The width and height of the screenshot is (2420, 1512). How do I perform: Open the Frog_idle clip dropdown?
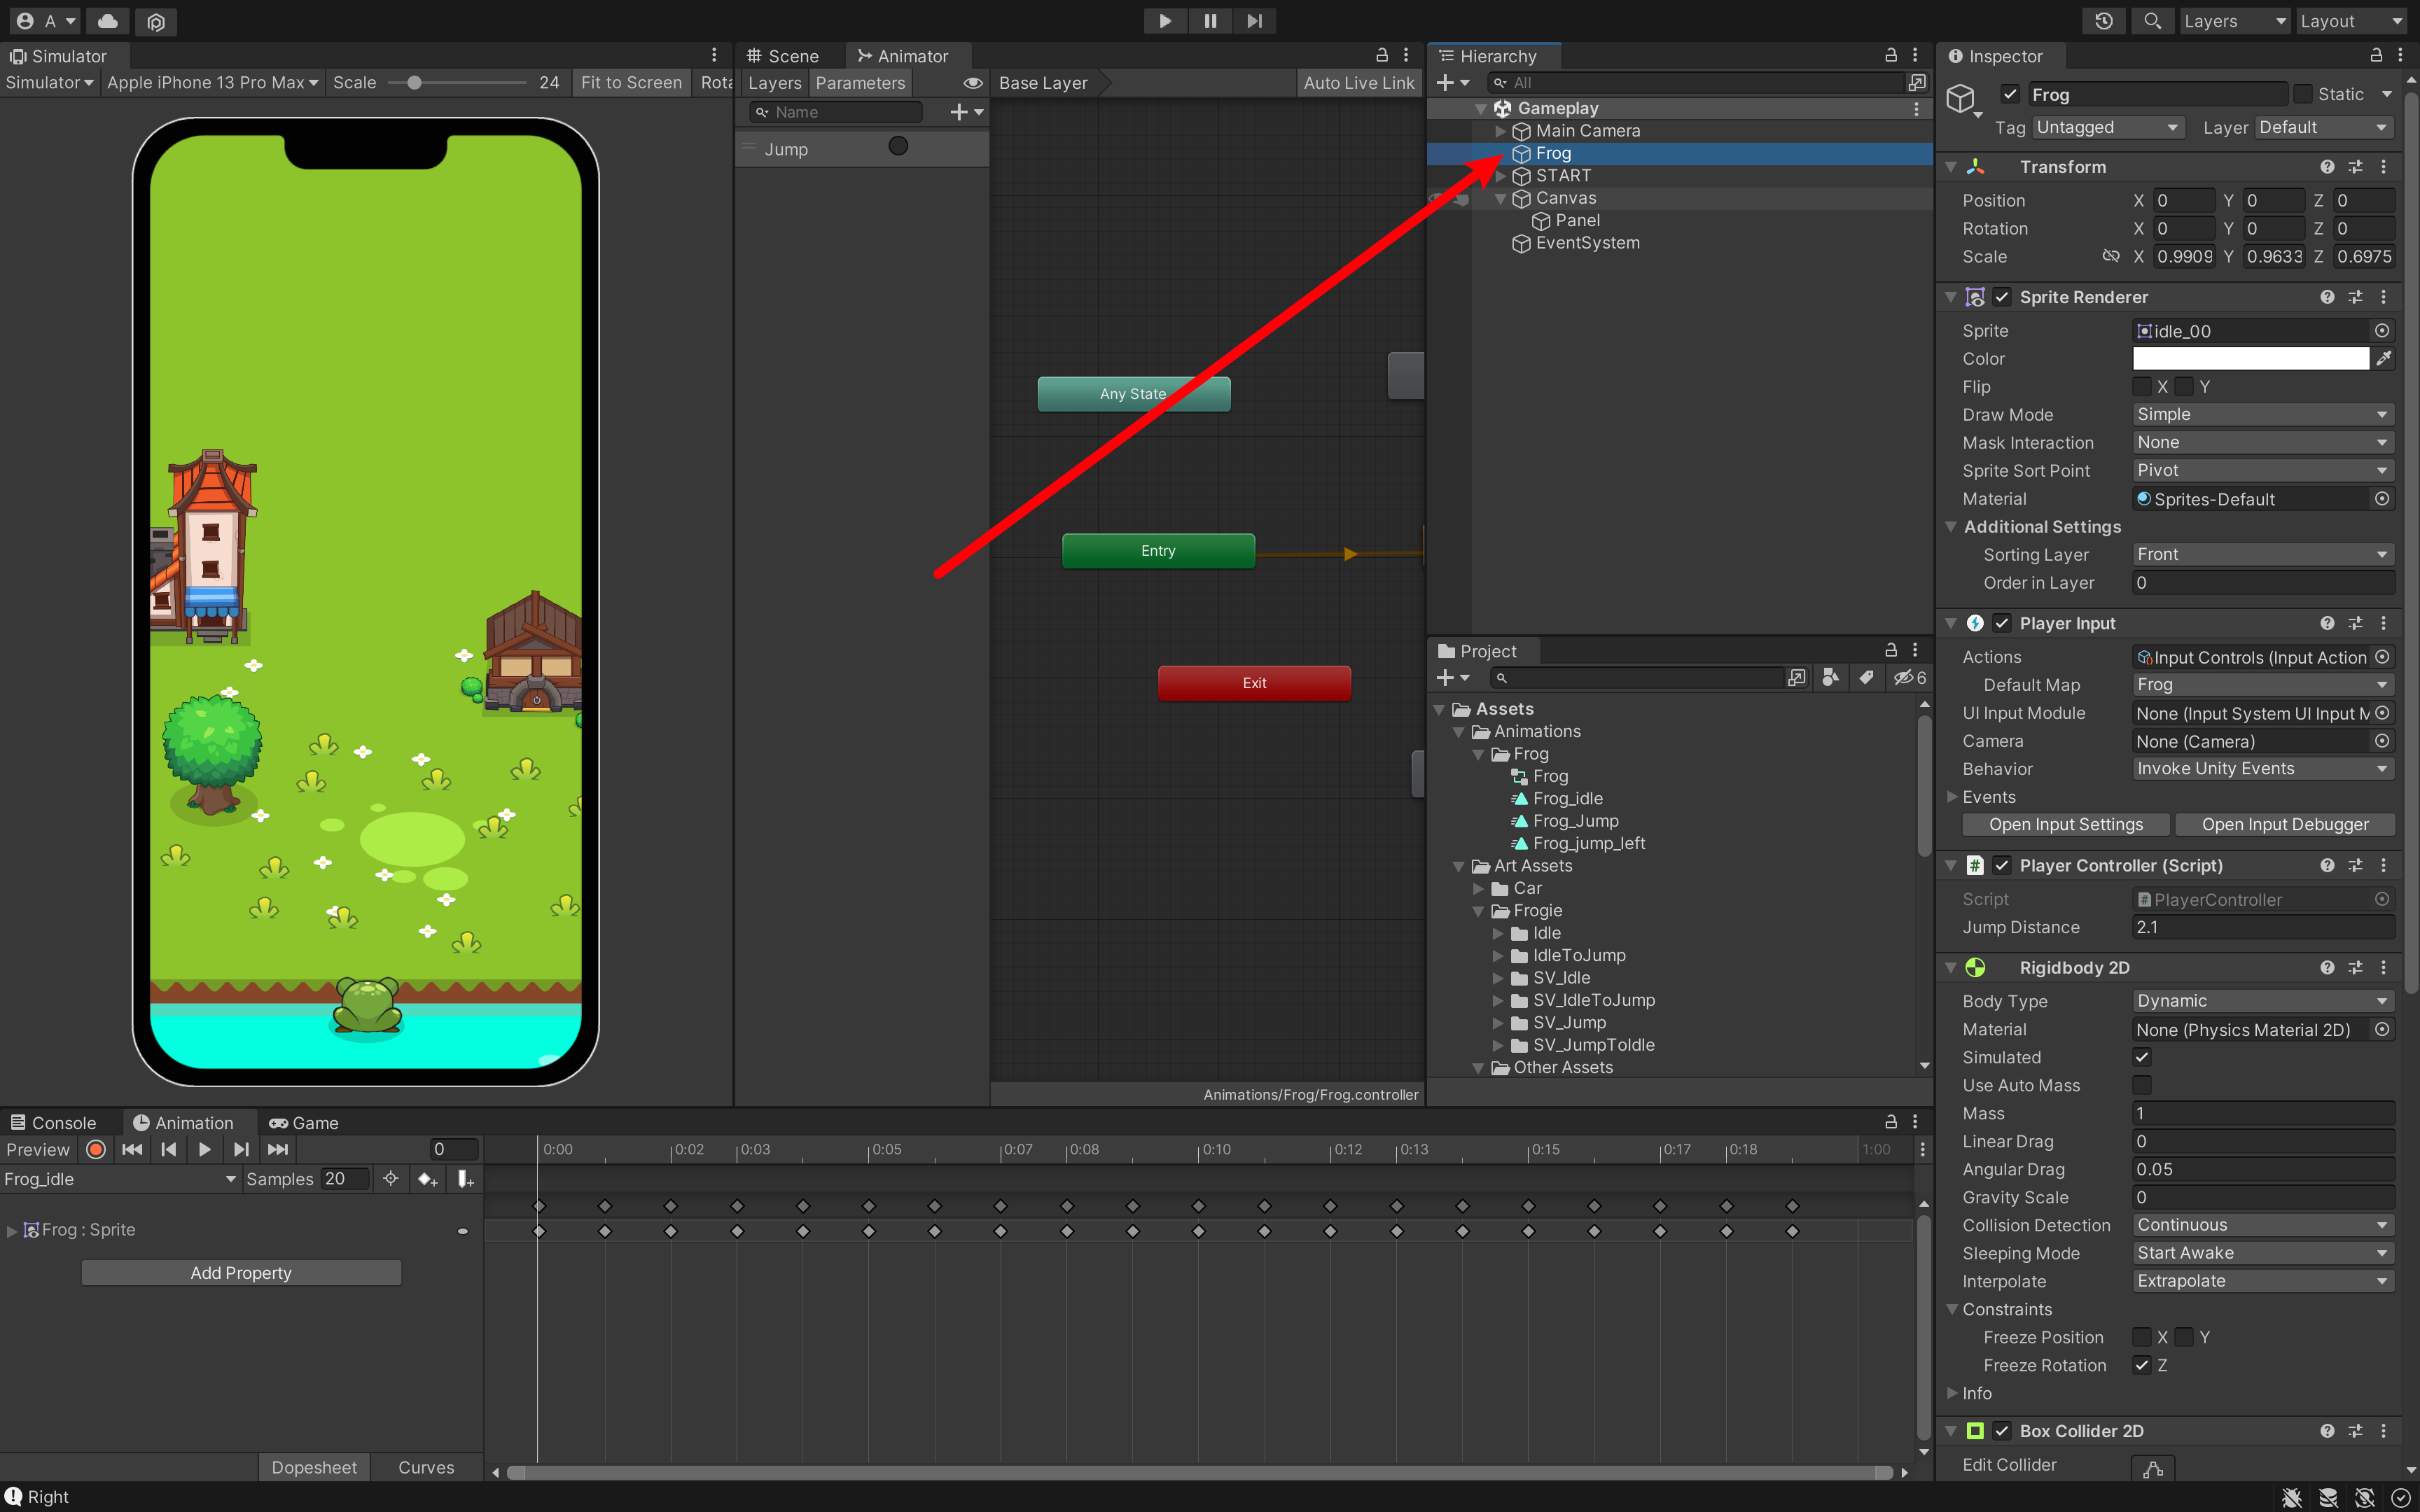[x=120, y=1179]
